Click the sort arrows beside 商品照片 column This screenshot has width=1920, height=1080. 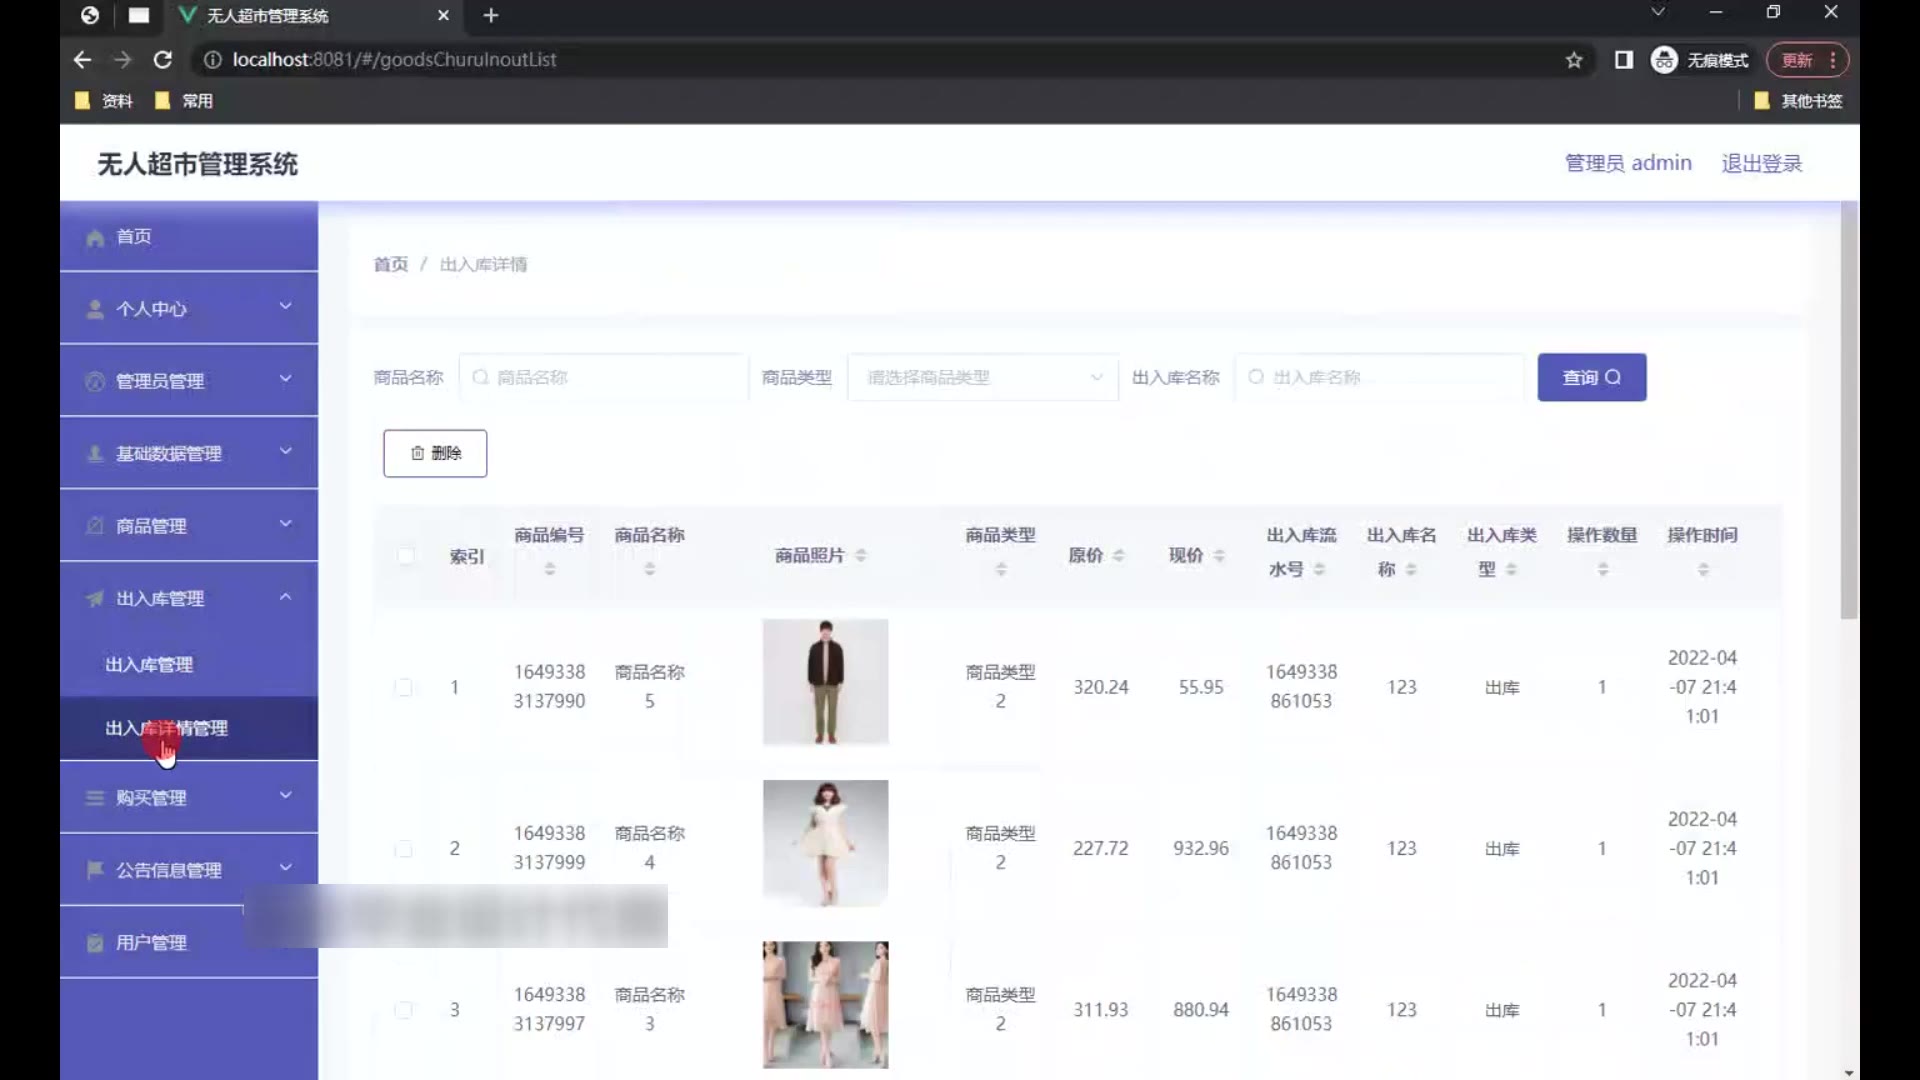(861, 556)
